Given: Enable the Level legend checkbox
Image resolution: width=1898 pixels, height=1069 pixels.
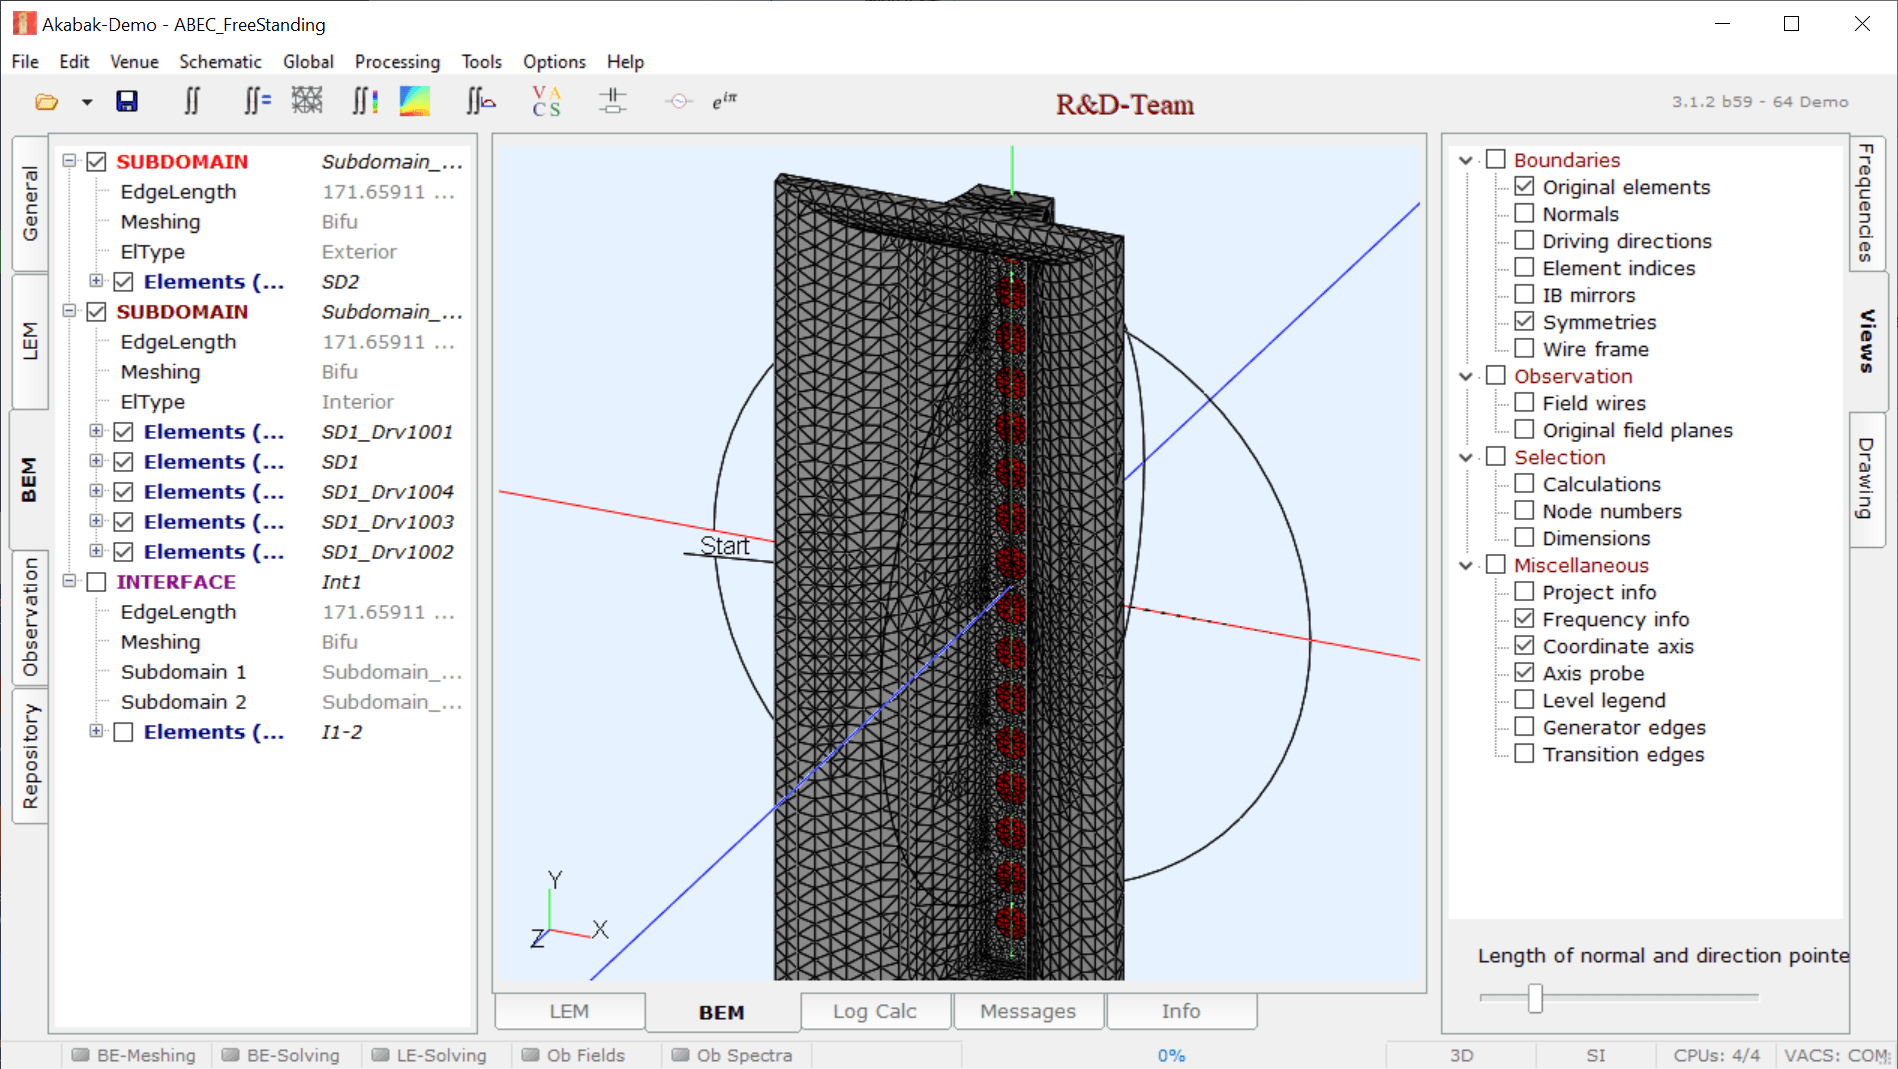Looking at the screenshot, I should [x=1524, y=699].
